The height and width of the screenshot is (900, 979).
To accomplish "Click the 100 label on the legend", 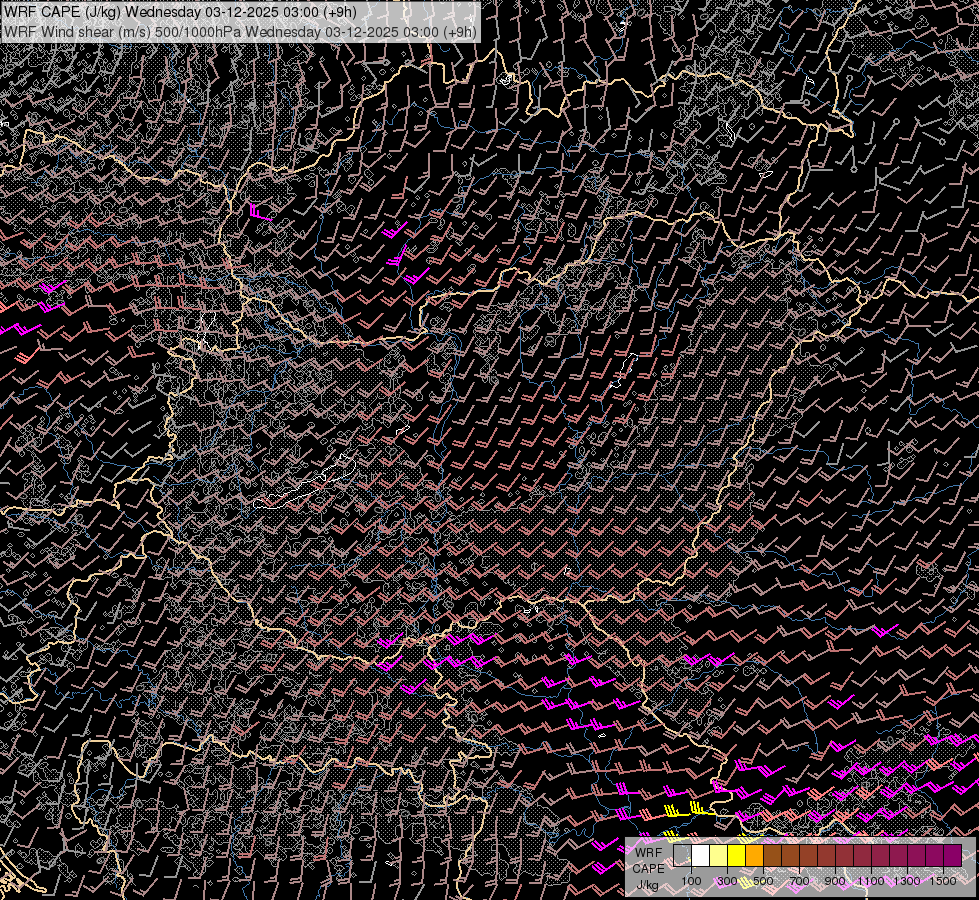I will click(x=691, y=881).
